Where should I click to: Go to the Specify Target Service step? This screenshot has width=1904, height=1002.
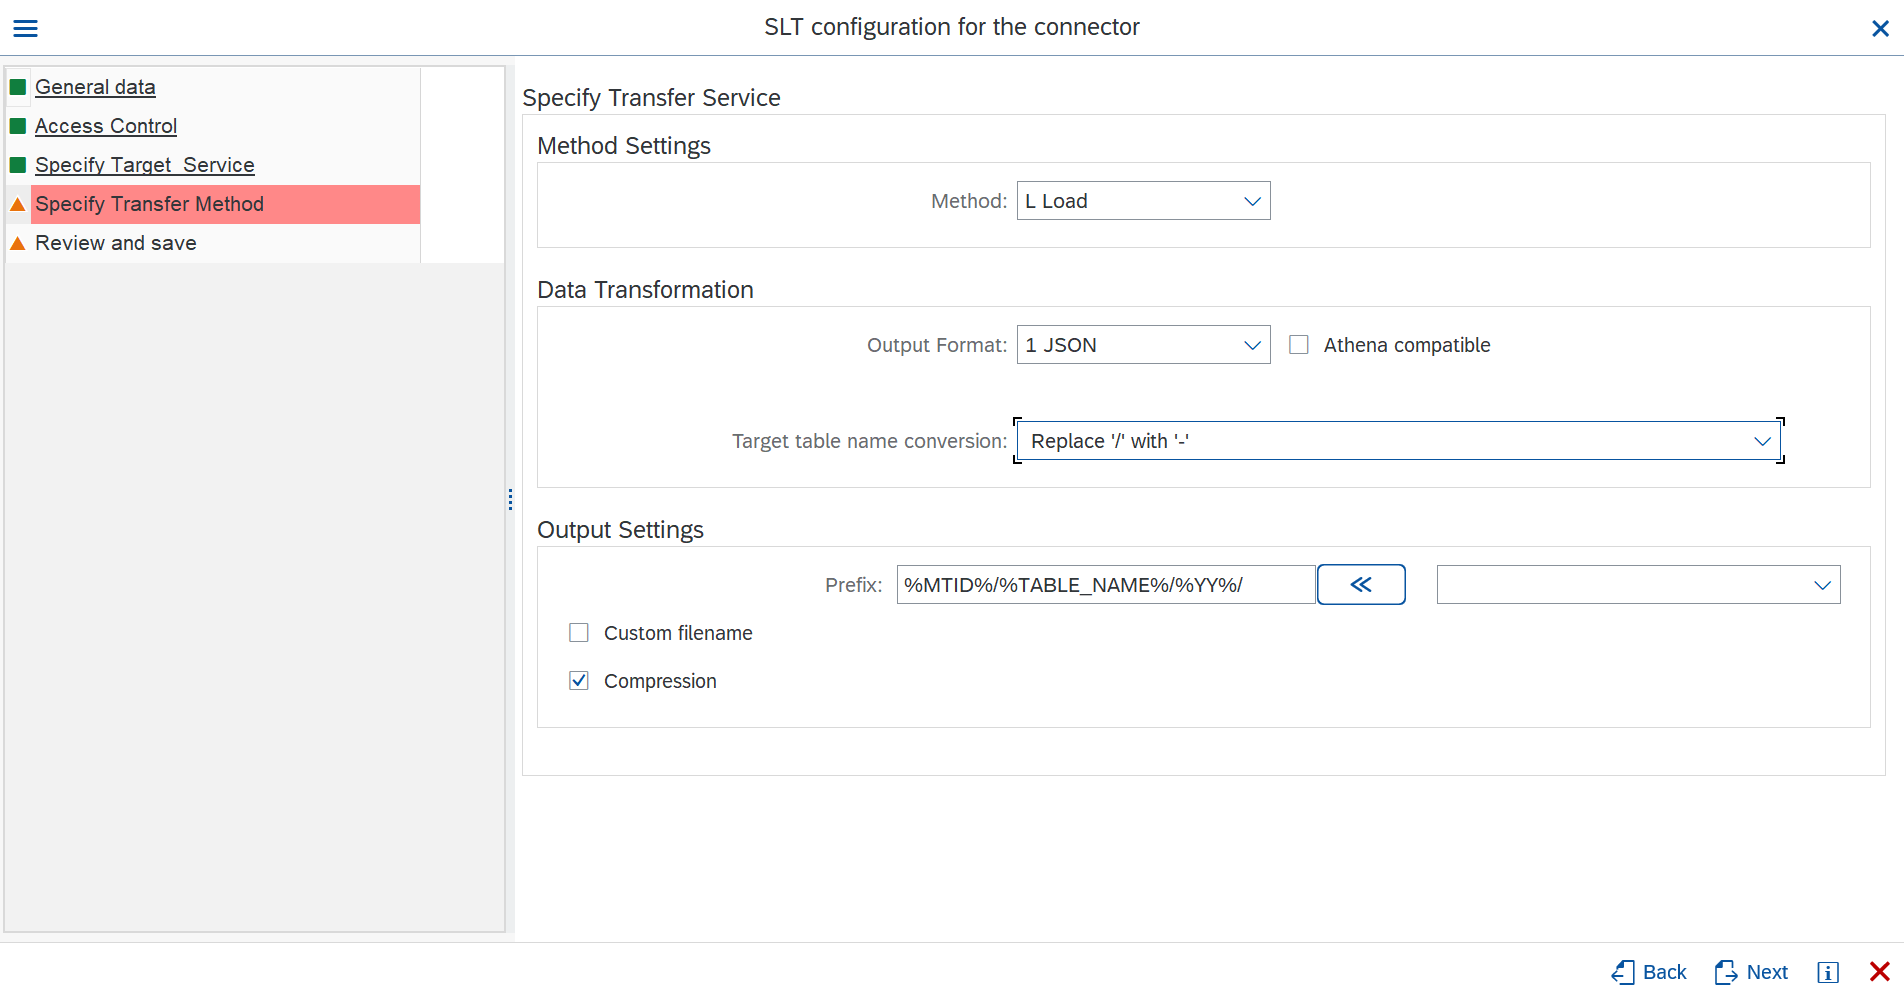tap(145, 165)
